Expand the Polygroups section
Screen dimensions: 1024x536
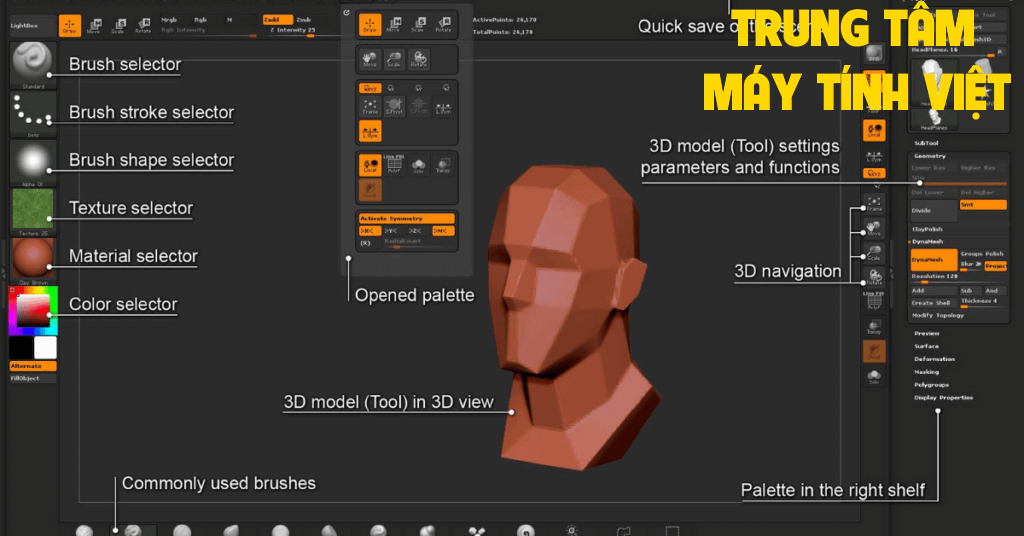pyautogui.click(x=932, y=384)
